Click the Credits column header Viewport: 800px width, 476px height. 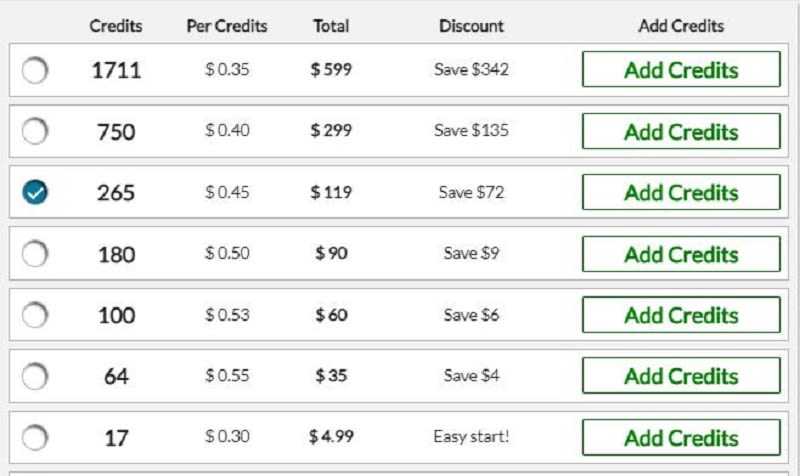click(116, 26)
